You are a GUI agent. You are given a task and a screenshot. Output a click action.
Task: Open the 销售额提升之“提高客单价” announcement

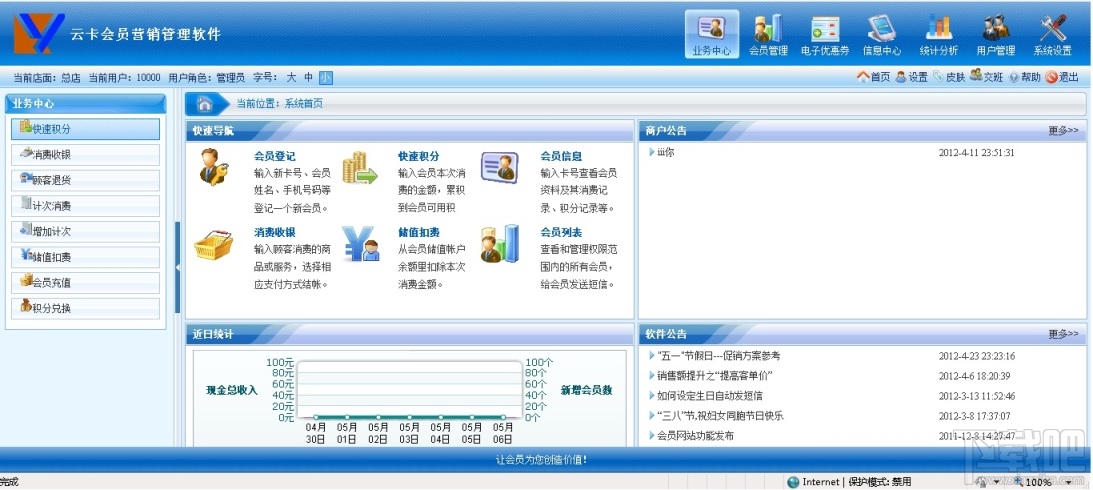point(714,376)
